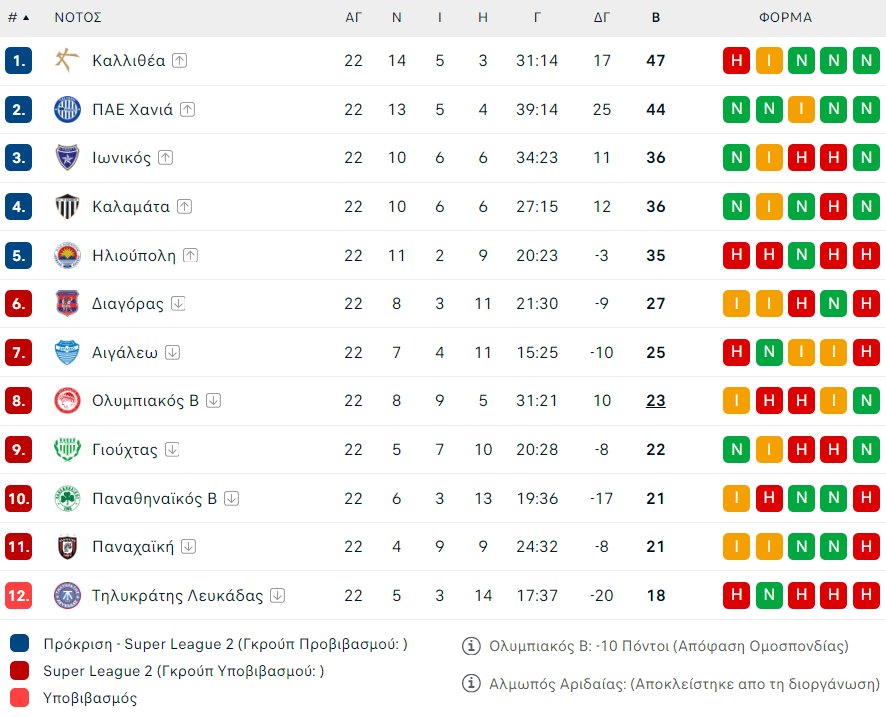Click the Olympiacos B team crest

coord(67,401)
